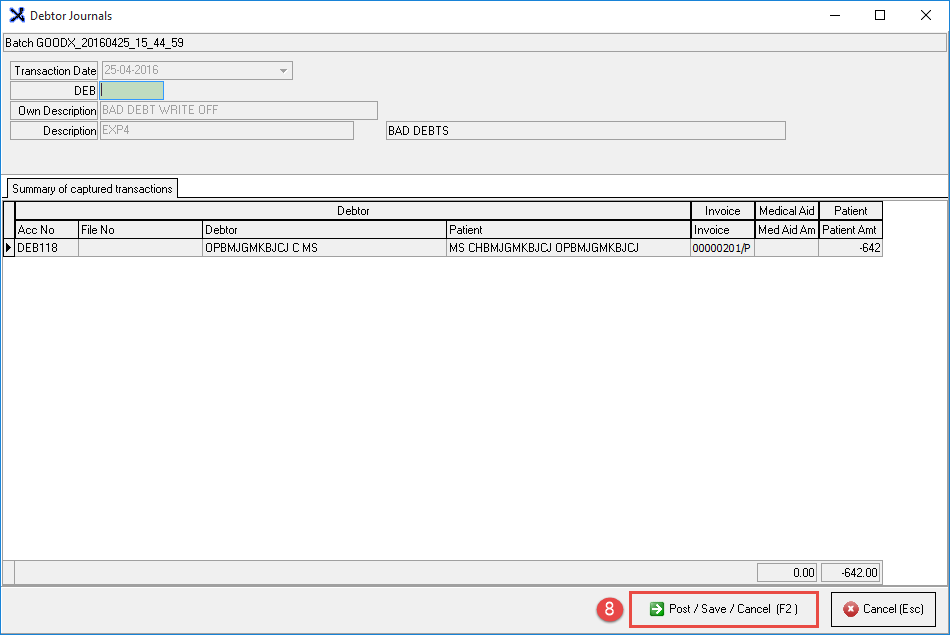Viewport: 950px width, 635px height.
Task: Click the red step 8 marker
Action: [607, 609]
